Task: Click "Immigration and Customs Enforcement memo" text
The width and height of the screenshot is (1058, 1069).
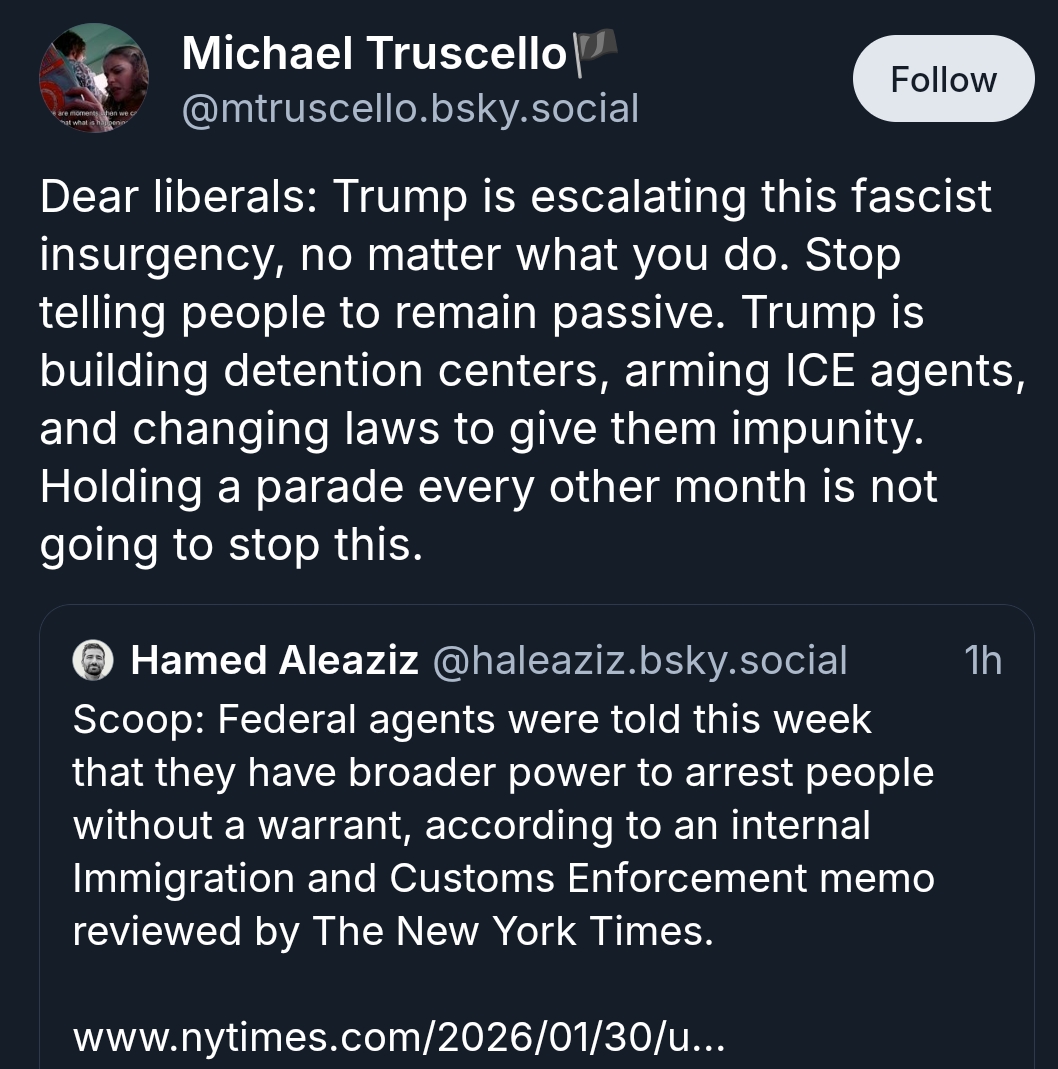Action: pos(503,878)
